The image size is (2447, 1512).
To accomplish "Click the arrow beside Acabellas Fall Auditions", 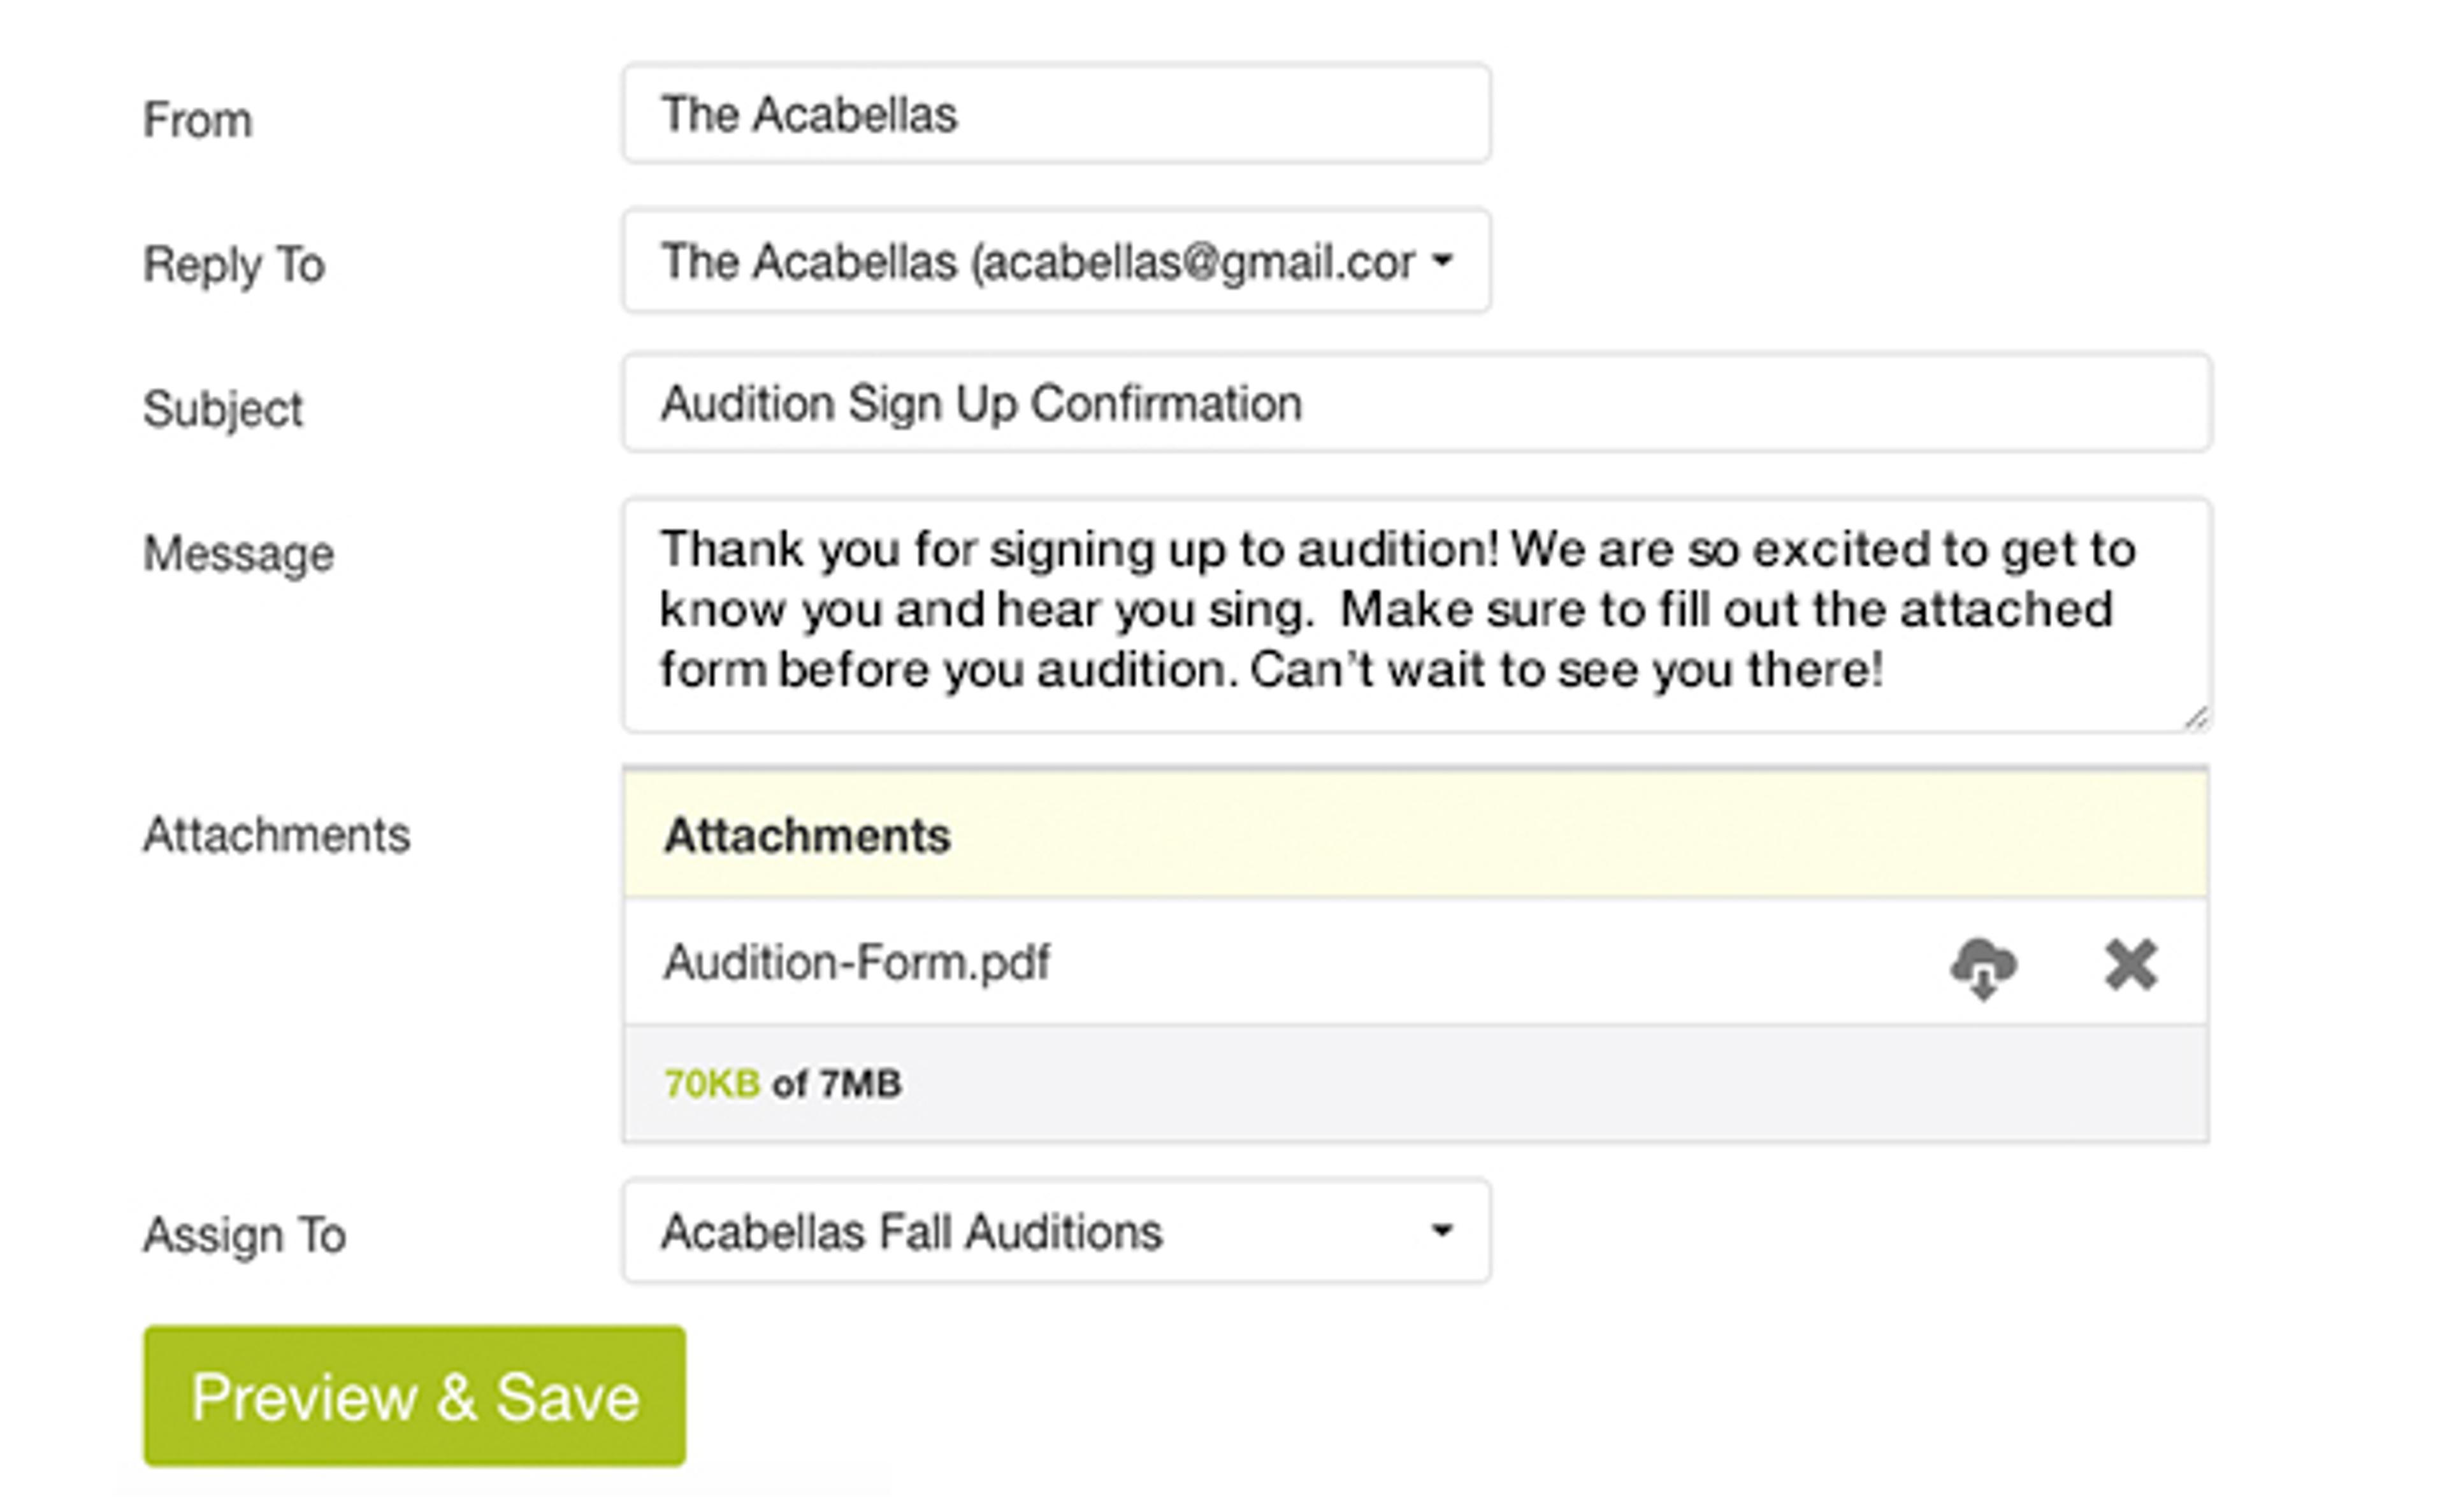I will coord(1441,1230).
